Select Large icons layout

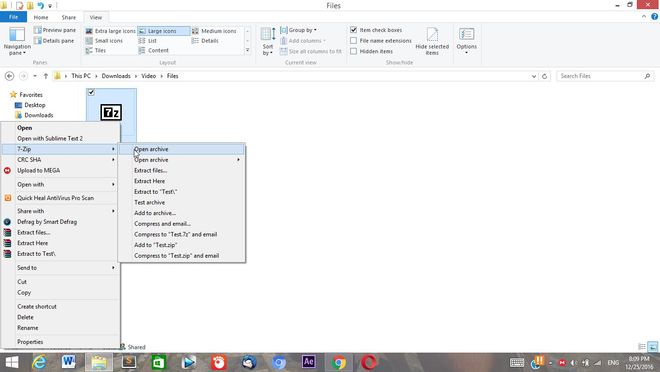tap(163, 31)
